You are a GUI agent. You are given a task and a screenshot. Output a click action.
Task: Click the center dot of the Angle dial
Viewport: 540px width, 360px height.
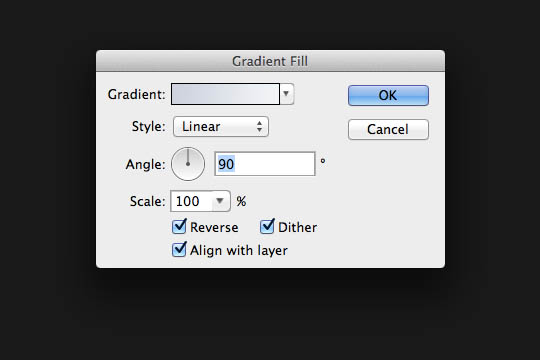point(188,164)
